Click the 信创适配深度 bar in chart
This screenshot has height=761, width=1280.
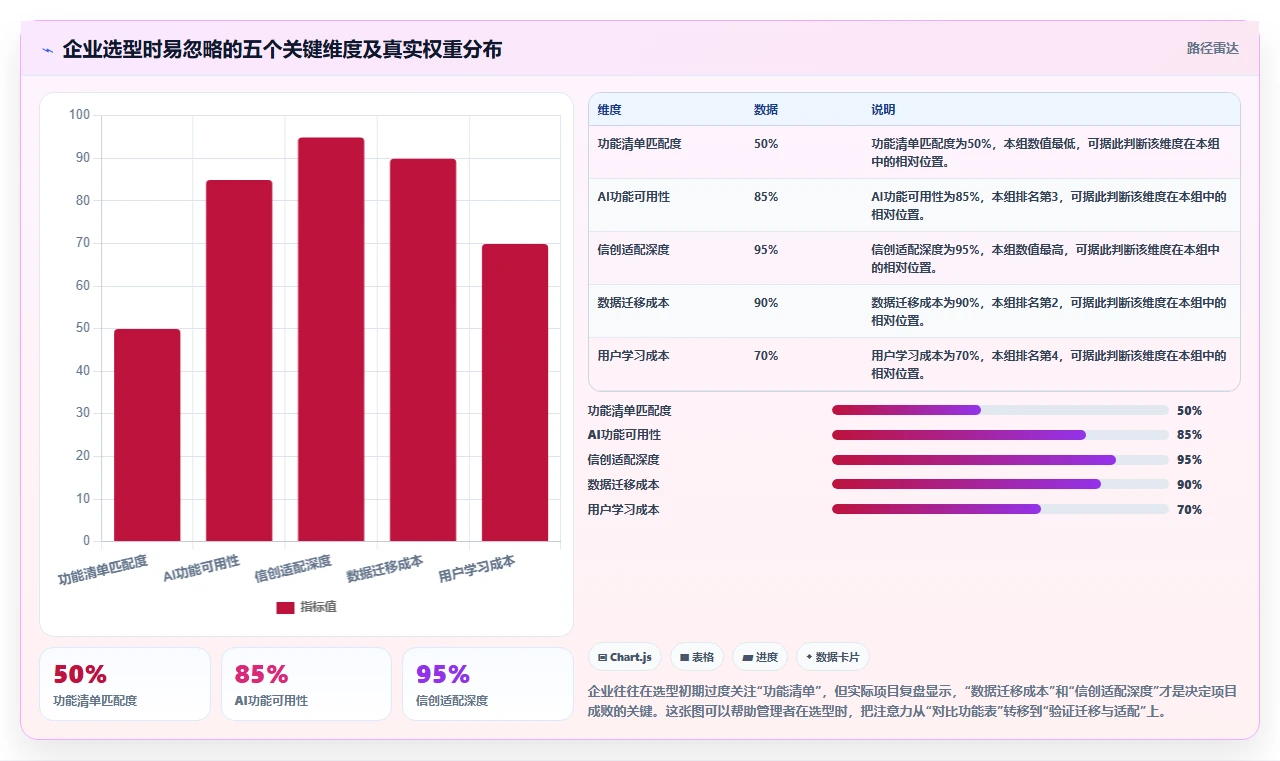pos(331,339)
